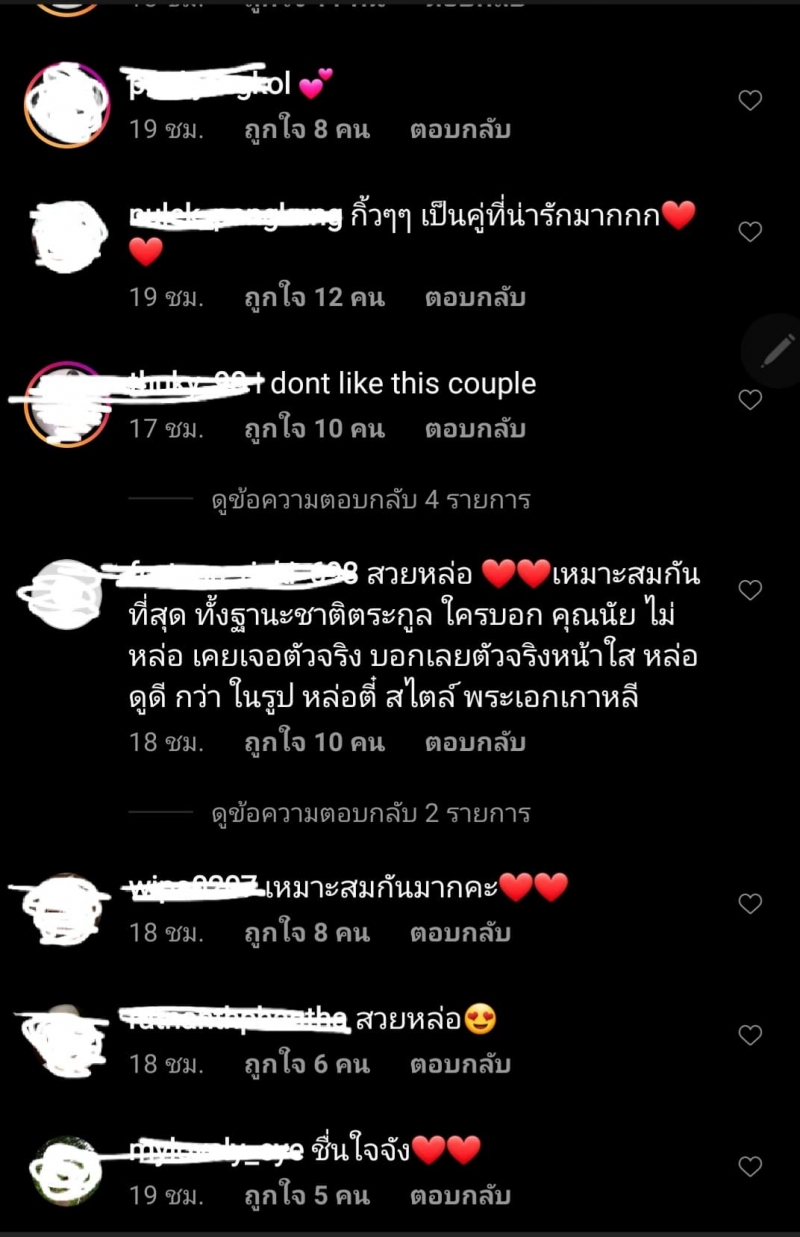The height and width of the screenshot is (1237, 800).
Task: View 'ถูกใจ 6 คน' likes list
Action: click(x=307, y=1065)
